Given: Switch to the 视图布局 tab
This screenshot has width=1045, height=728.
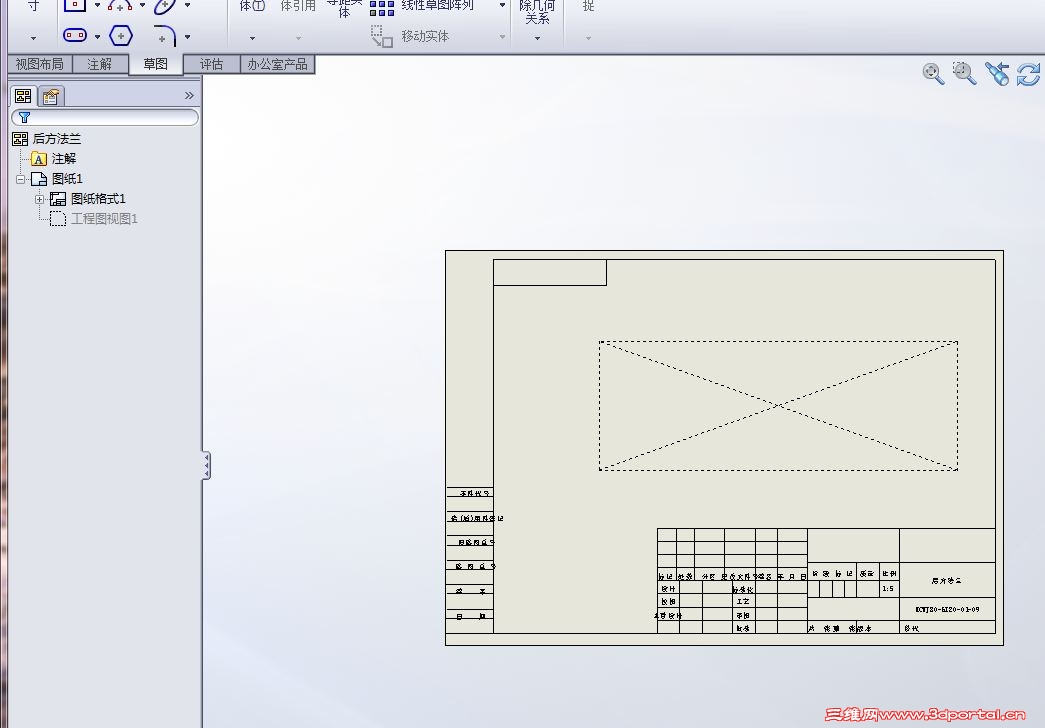Looking at the screenshot, I should 39,64.
